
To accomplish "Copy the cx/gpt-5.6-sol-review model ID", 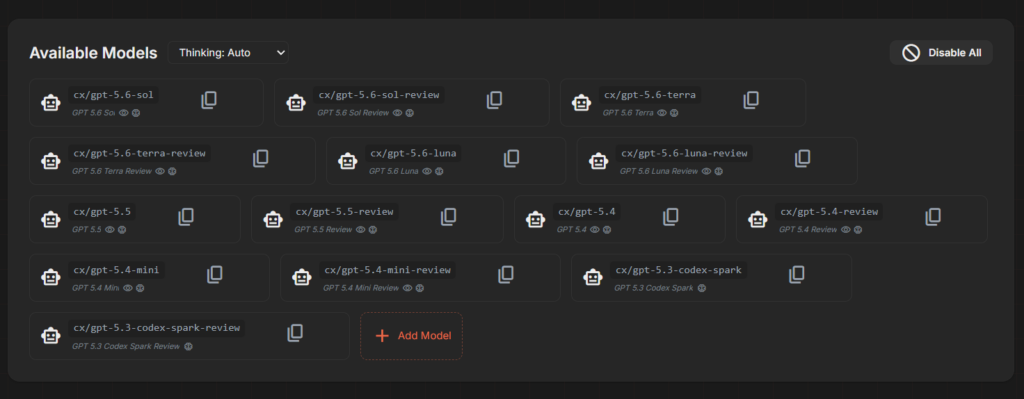I will (x=494, y=101).
